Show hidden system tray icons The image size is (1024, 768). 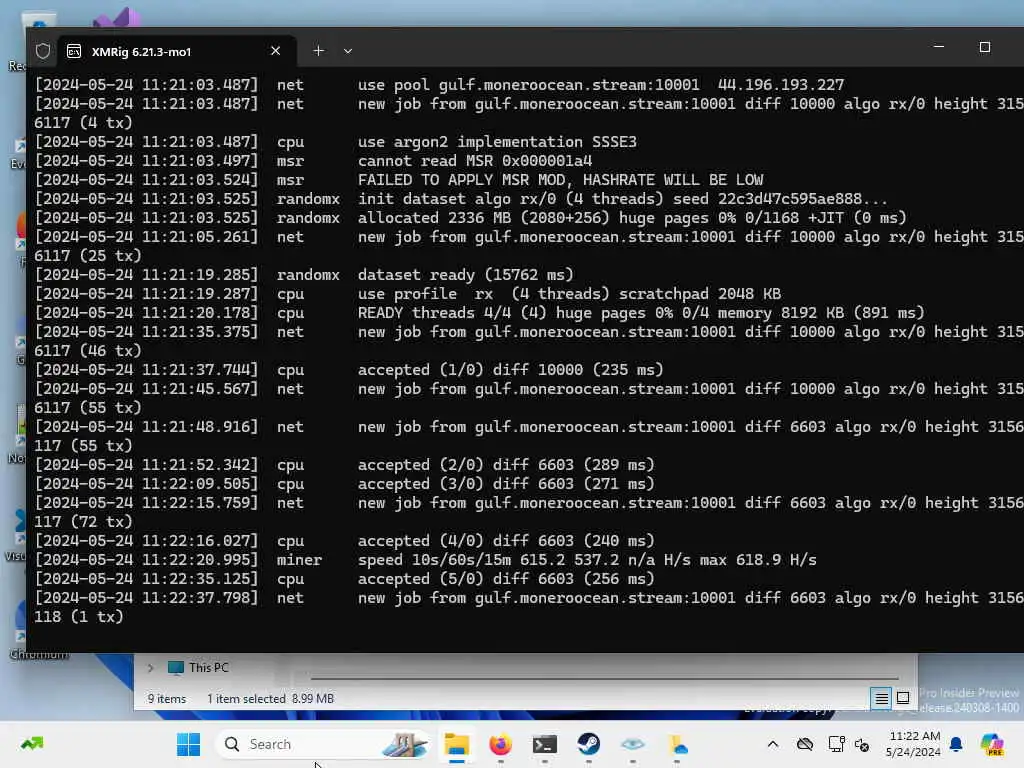[x=773, y=744]
